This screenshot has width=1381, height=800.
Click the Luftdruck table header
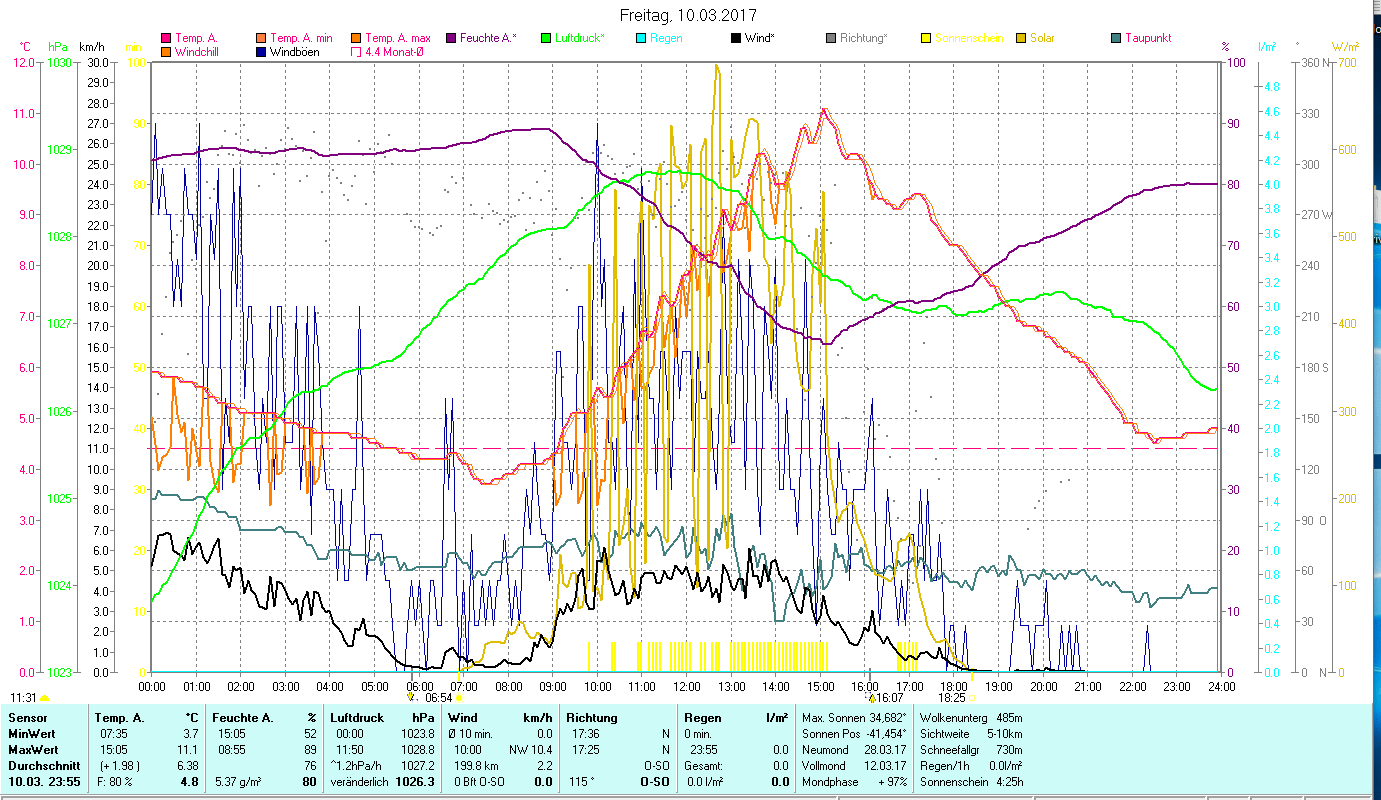[x=357, y=718]
